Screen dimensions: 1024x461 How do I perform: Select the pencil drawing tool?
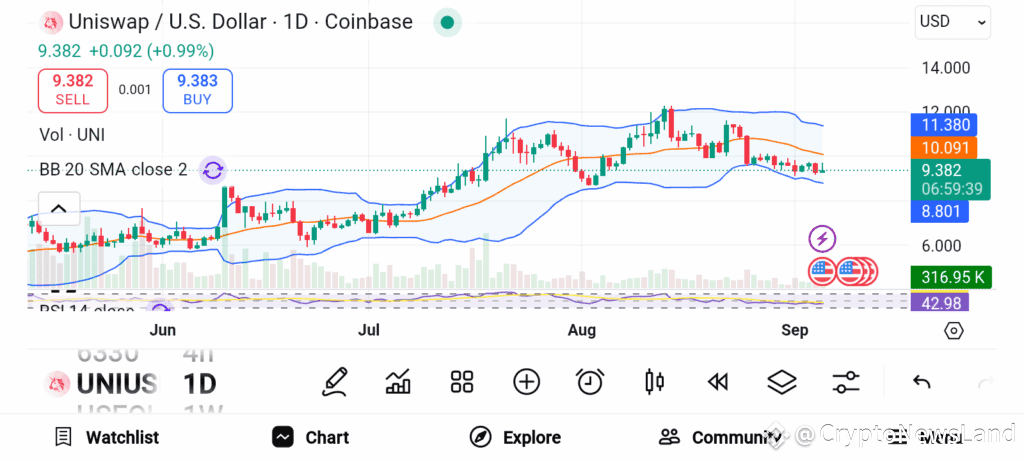[x=334, y=382]
